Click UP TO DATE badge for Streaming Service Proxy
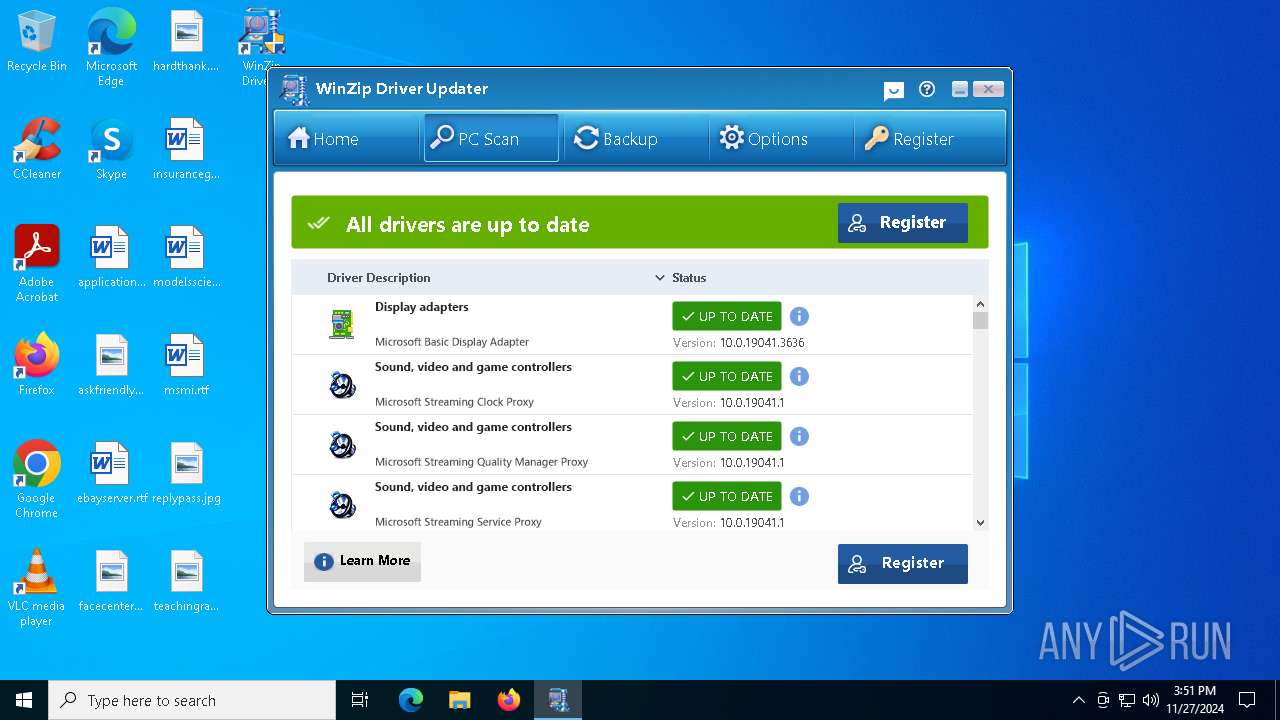The width and height of the screenshot is (1280, 720). [727, 496]
